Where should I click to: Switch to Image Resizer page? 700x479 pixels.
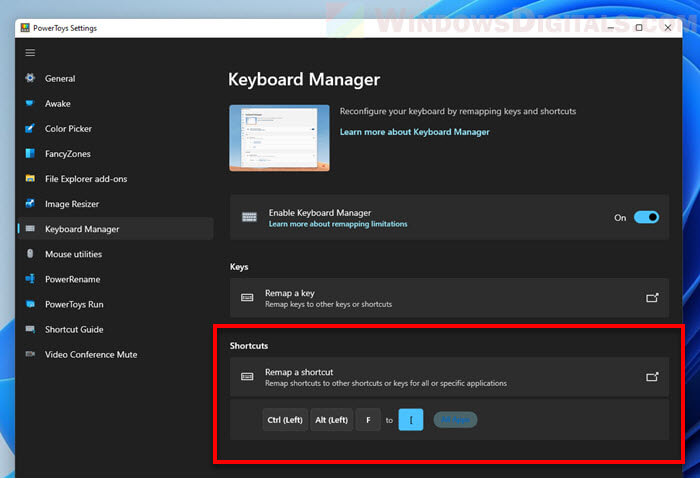[116, 204]
